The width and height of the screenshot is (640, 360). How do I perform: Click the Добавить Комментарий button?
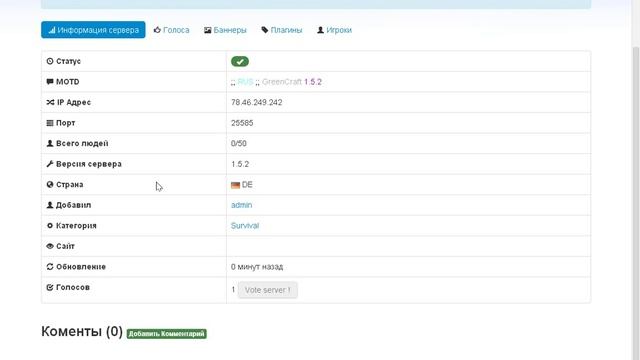167,334
